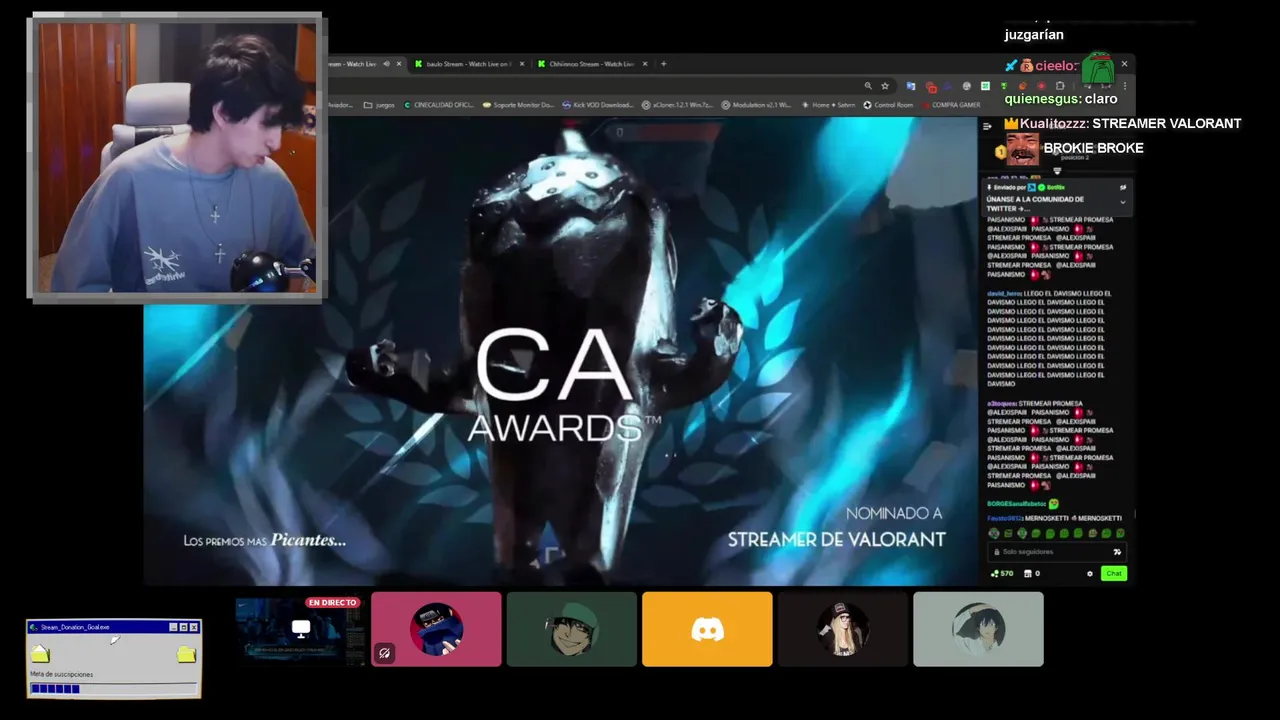This screenshot has width=1280, height=720.
Task: Click the chat panel scrollbar
Action: tap(1135, 515)
